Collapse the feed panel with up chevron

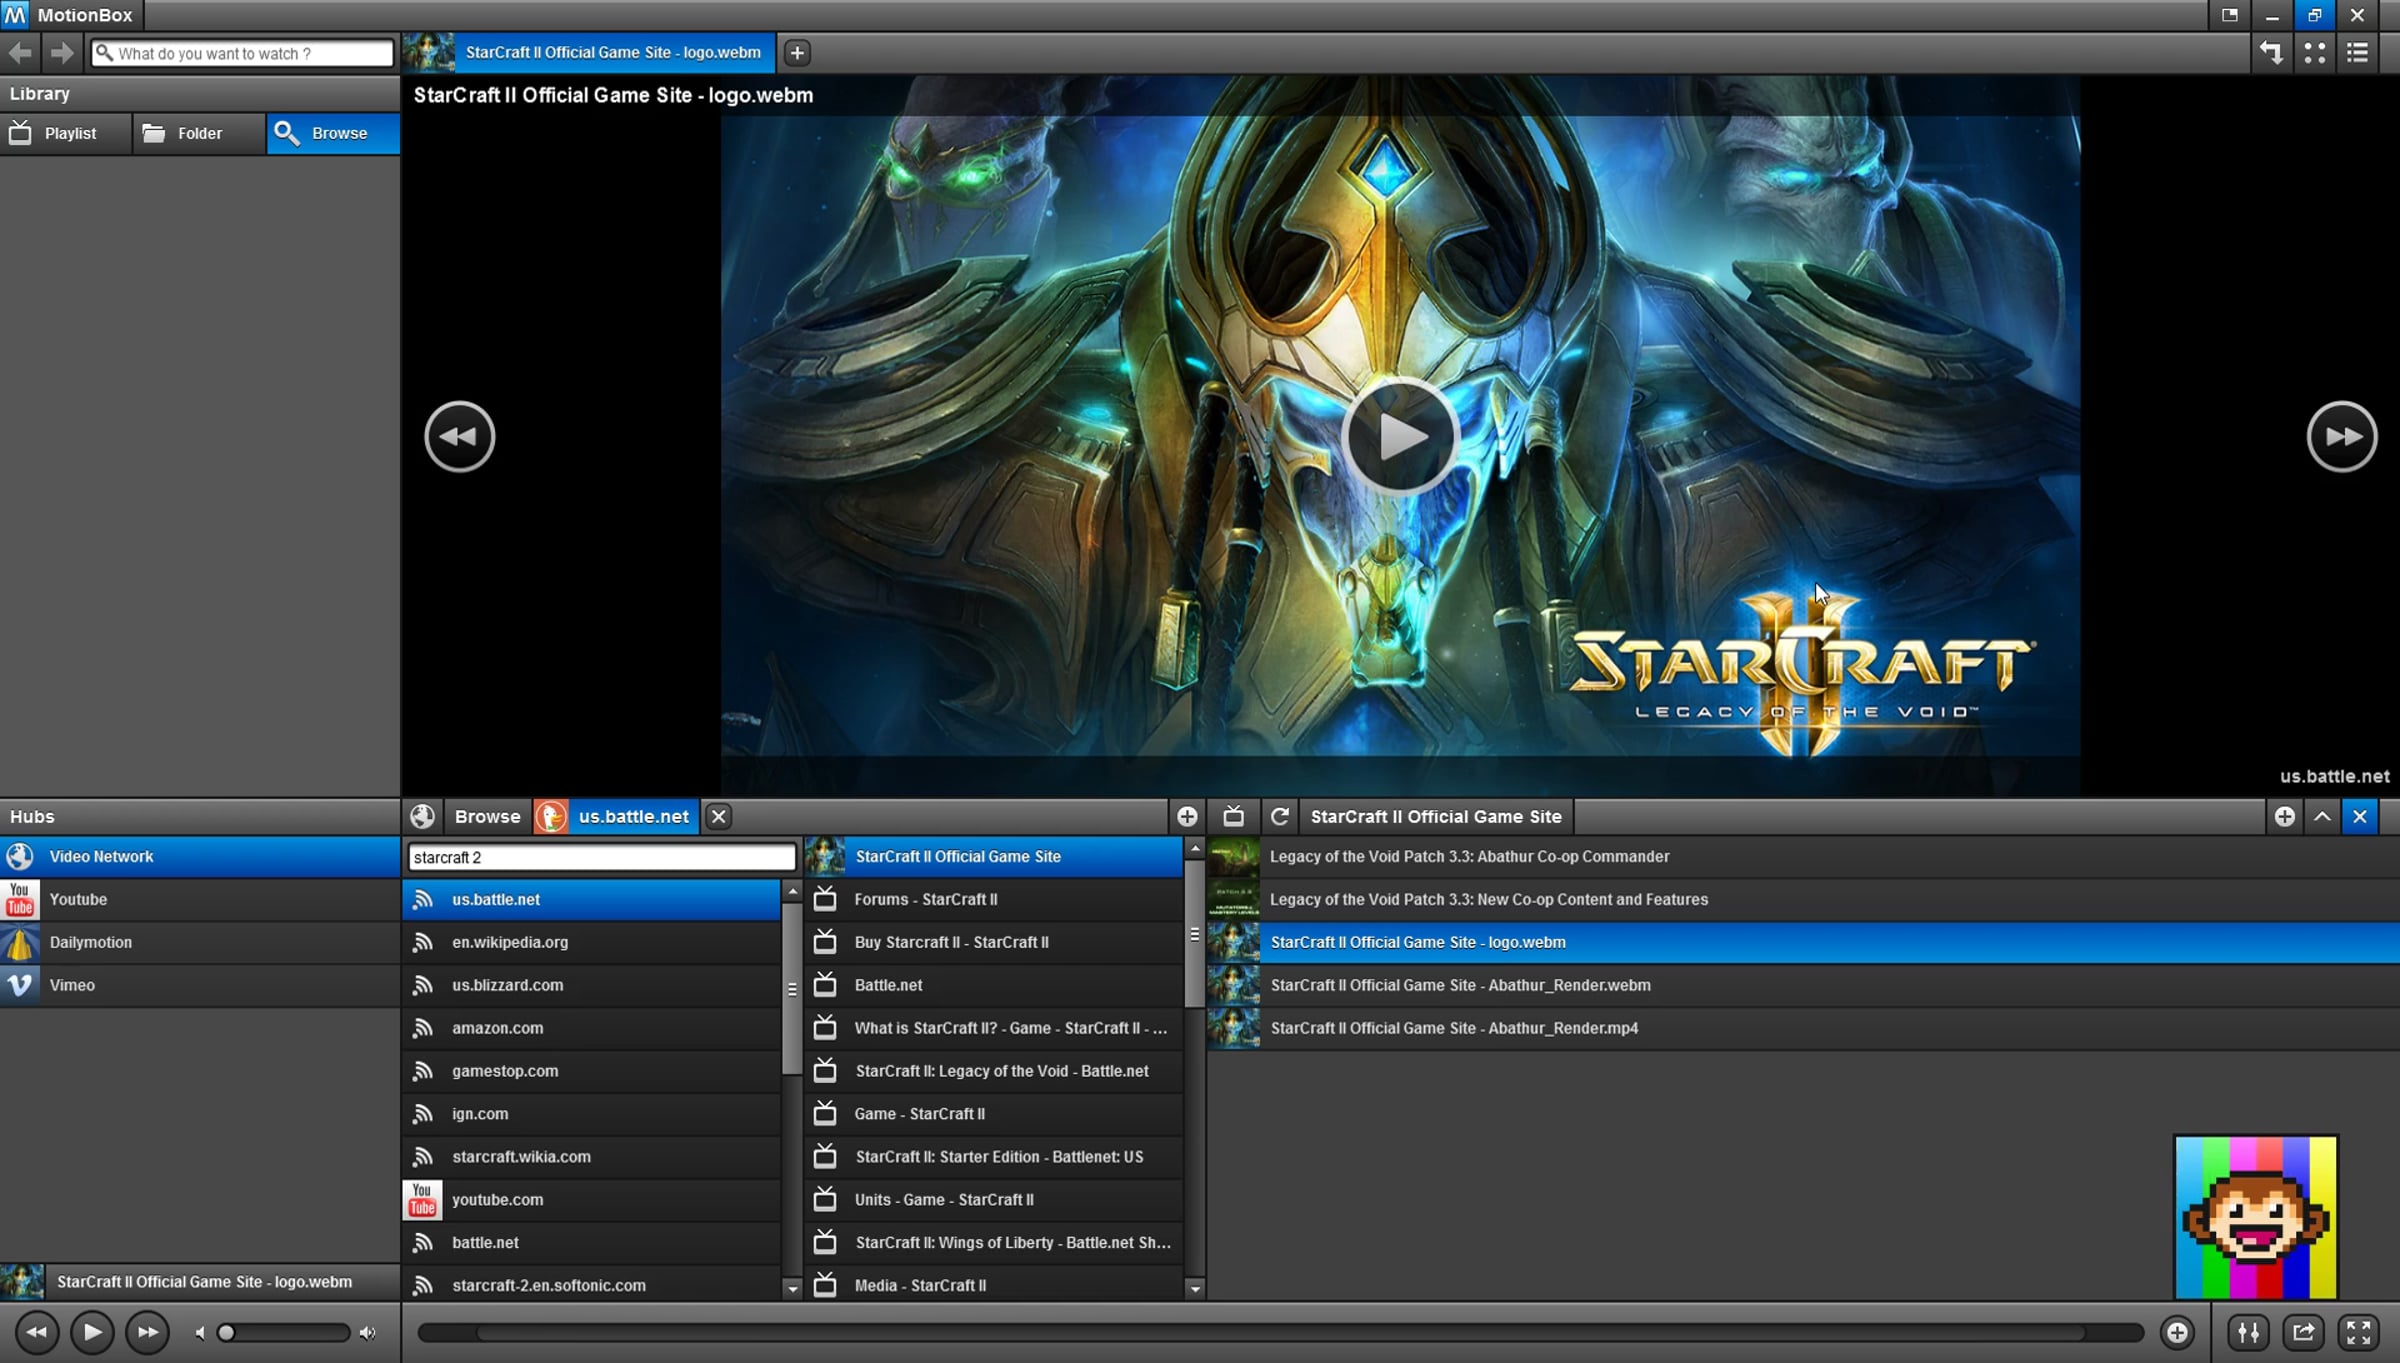tap(2322, 816)
